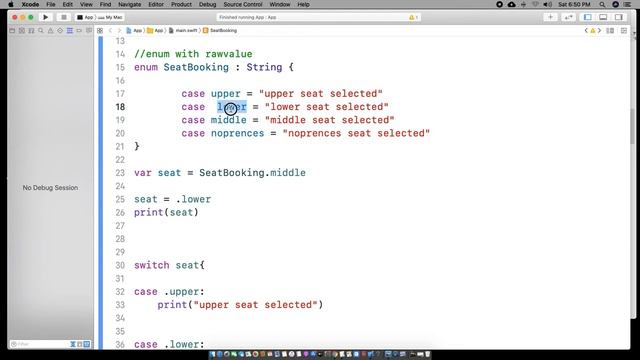640x360 pixels.
Task: Choose the My Mac run destination
Action: pyautogui.click(x=110, y=18)
